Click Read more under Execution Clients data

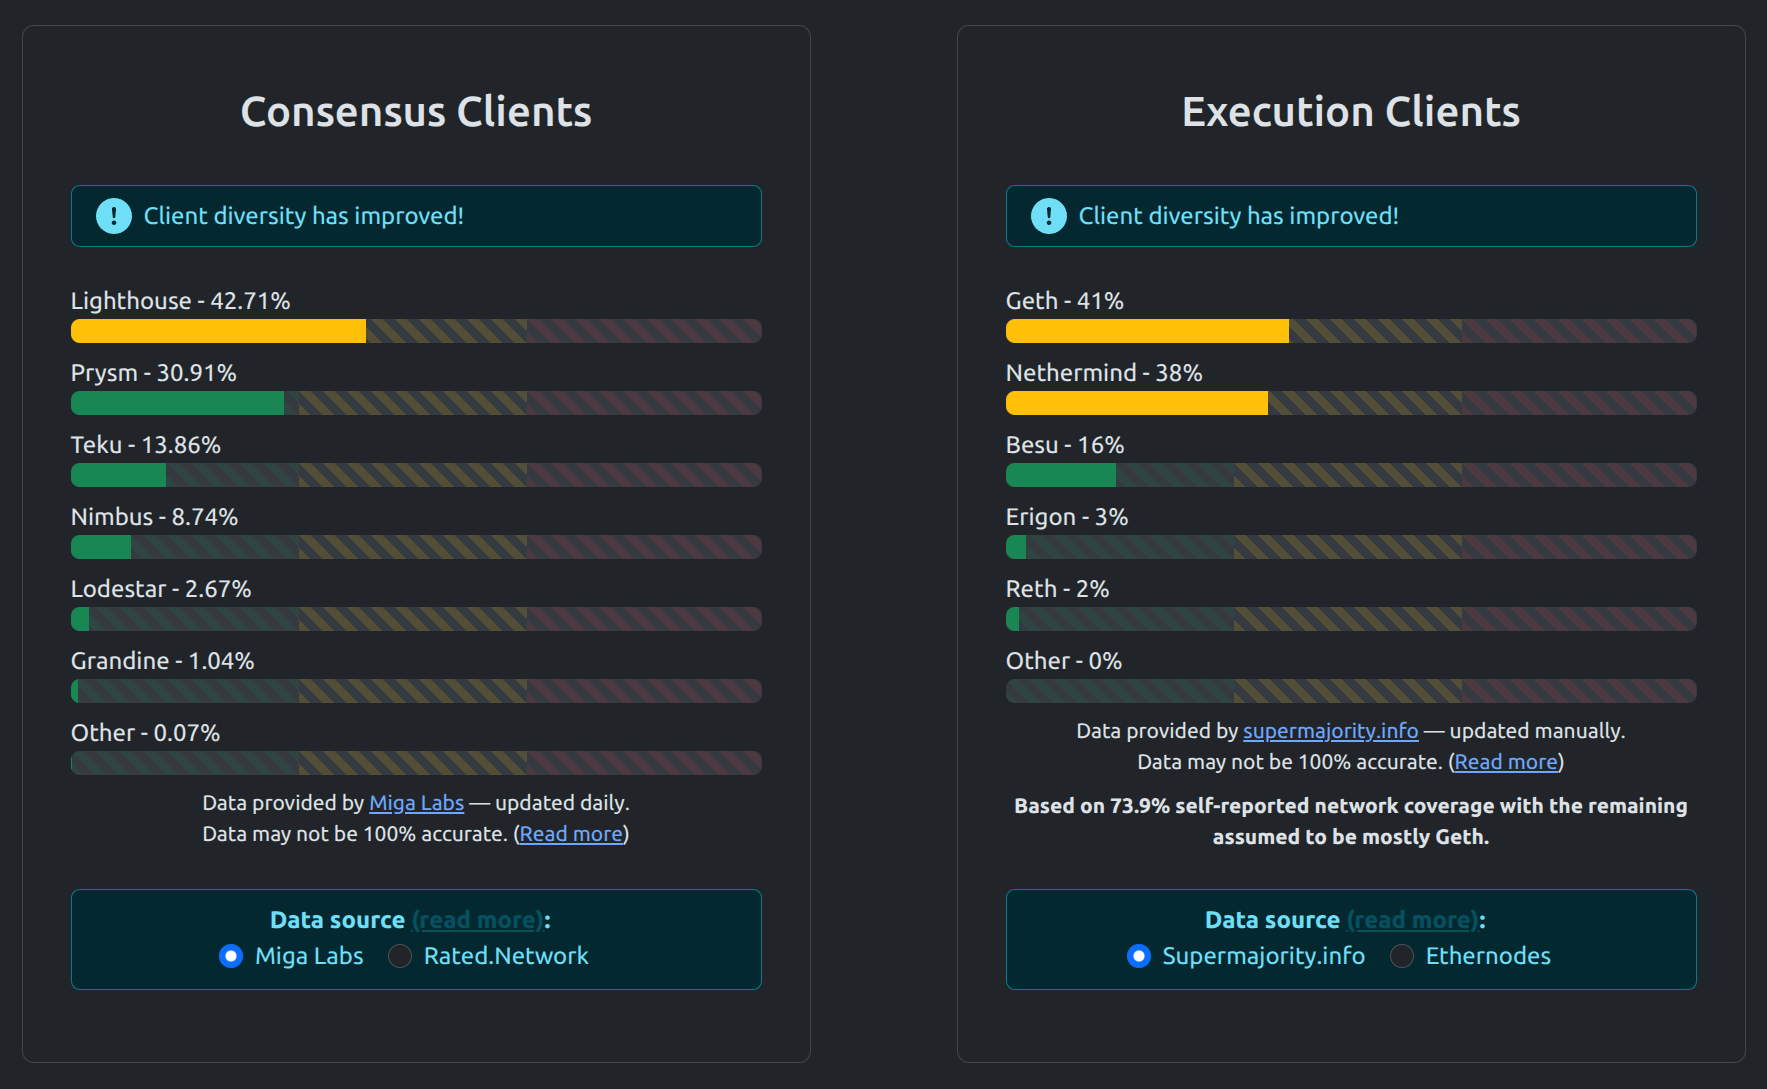pos(1506,762)
